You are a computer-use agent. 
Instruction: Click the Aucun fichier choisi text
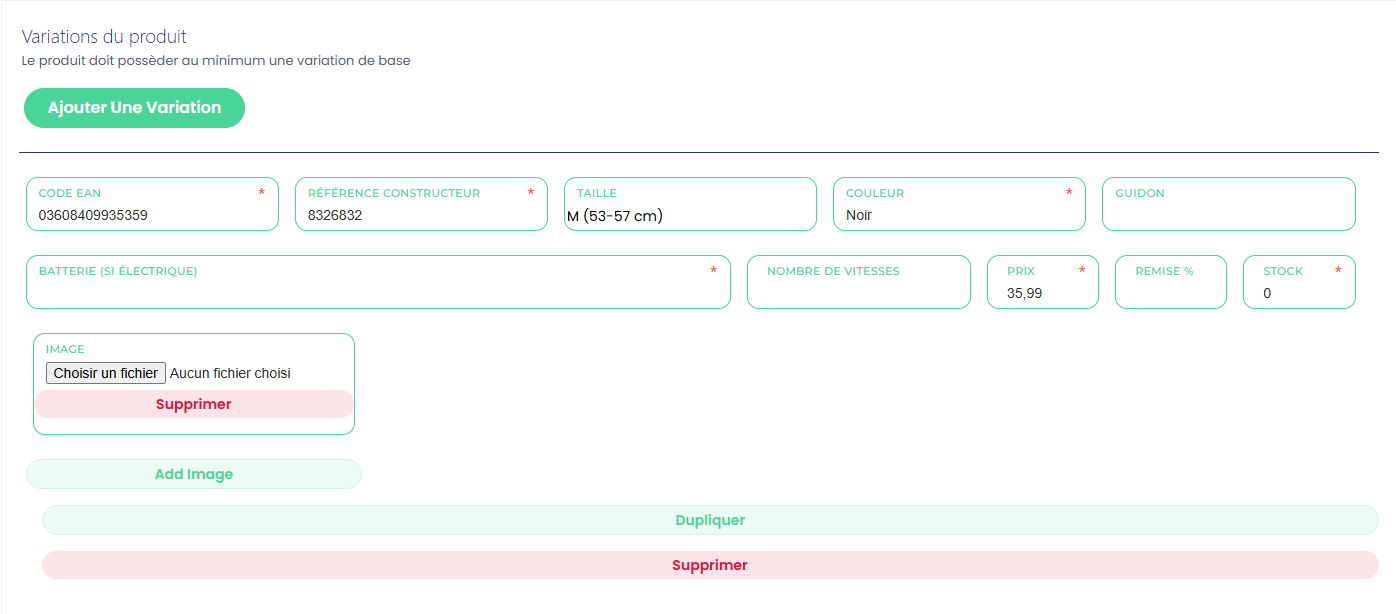230,373
